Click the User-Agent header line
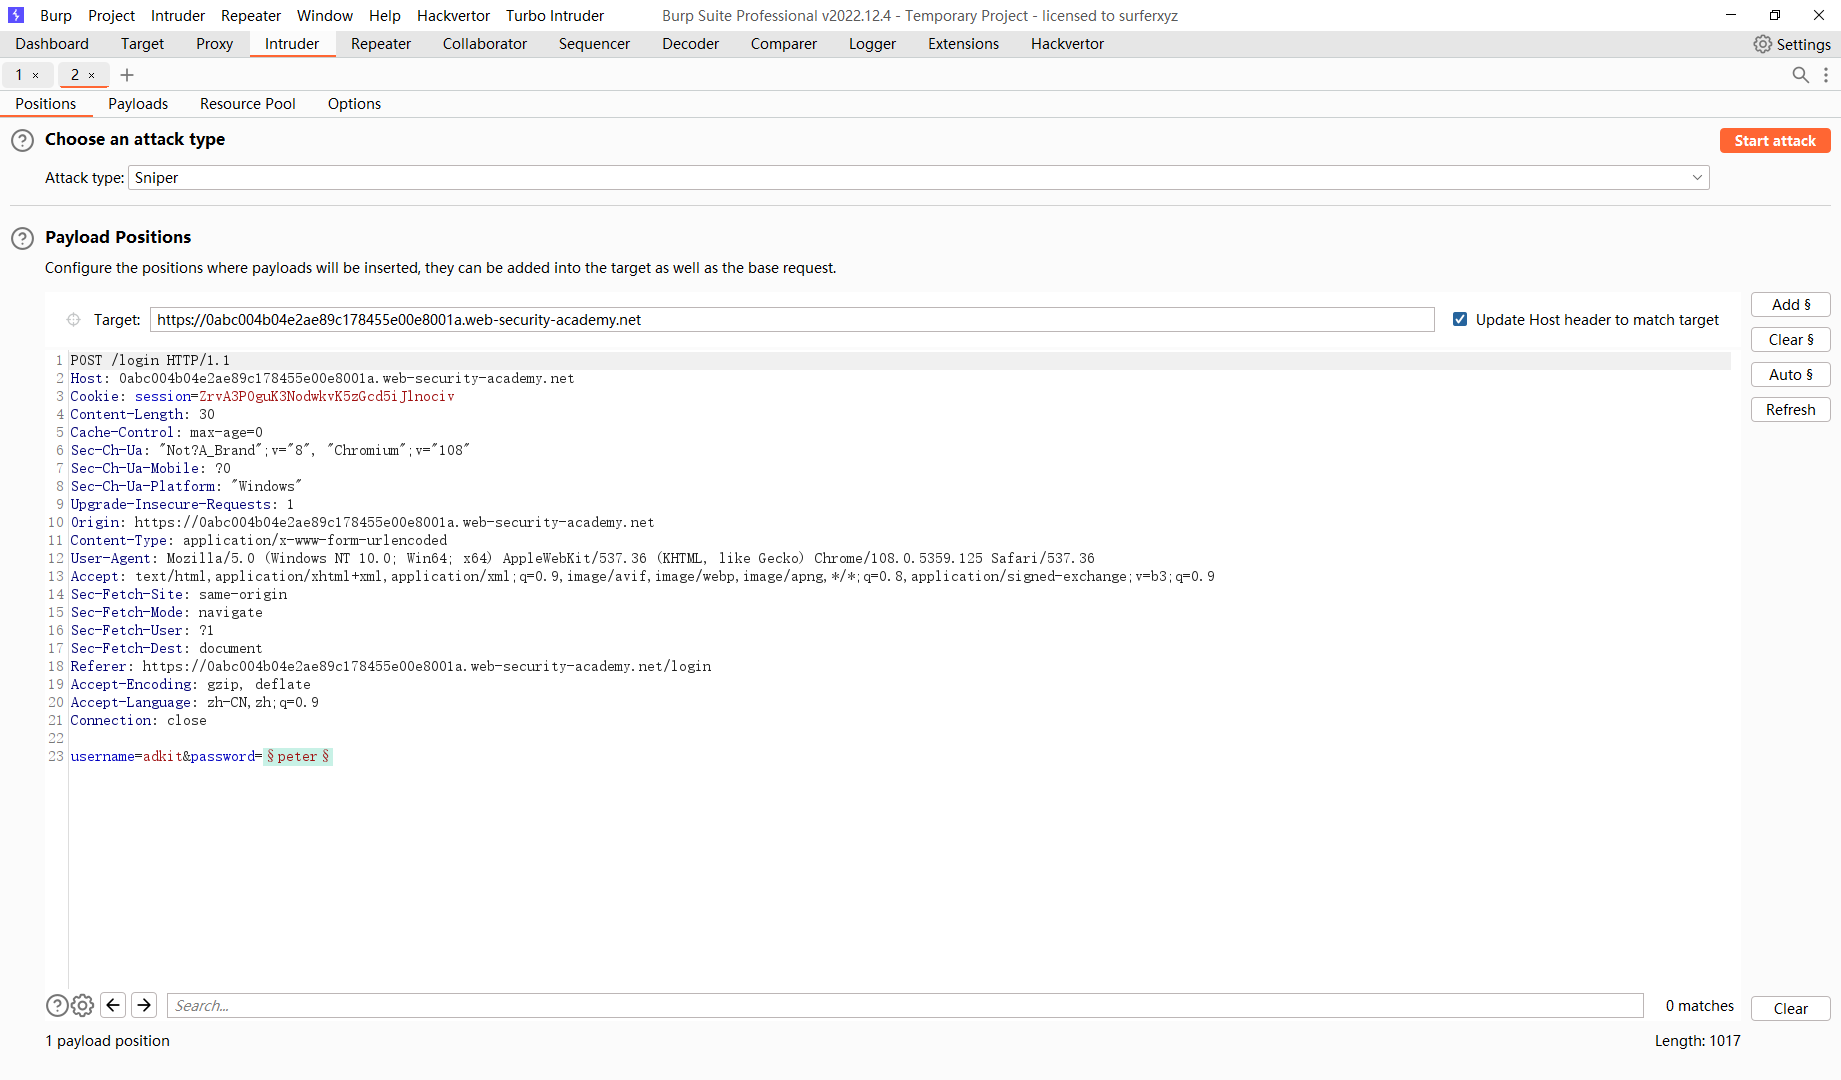Screen dimensions: 1841x1080 (x=583, y=559)
